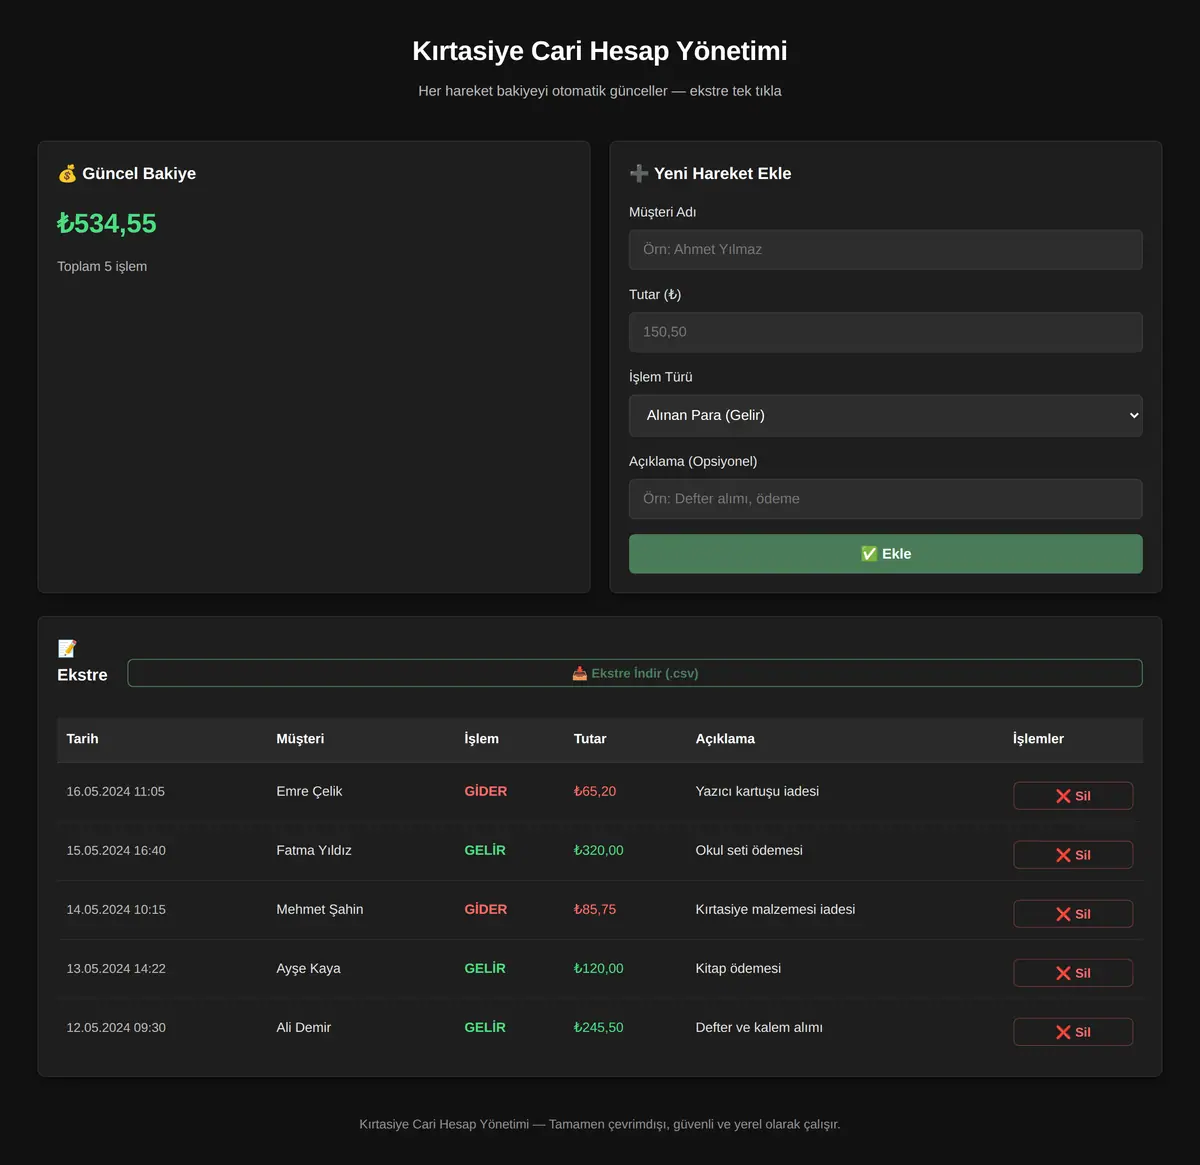Delete the Fatma Yıldız transaction
1200x1165 pixels.
[x=1073, y=855]
